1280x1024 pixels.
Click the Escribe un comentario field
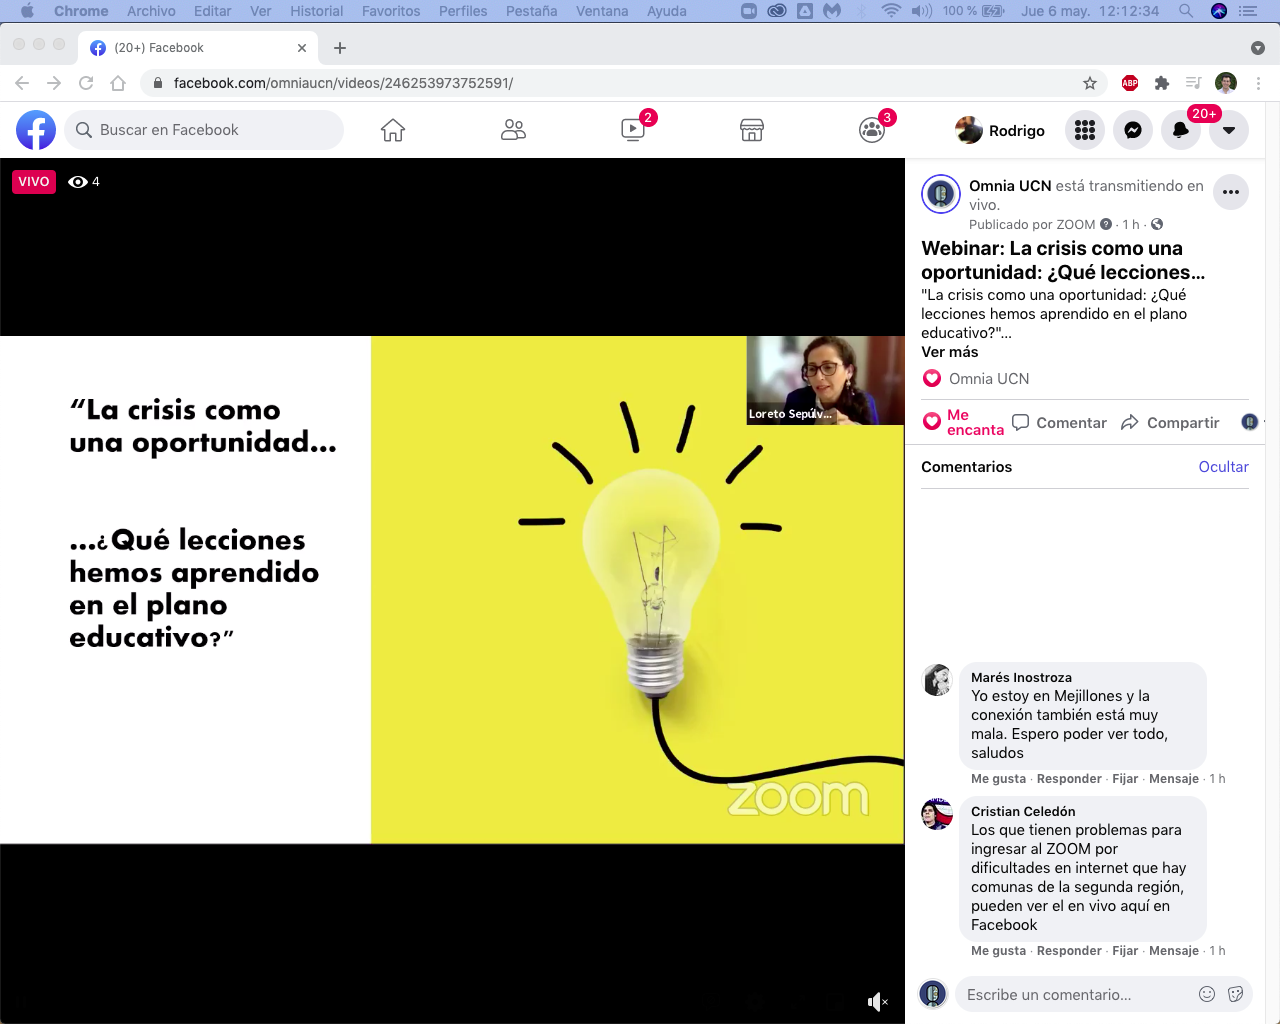point(1075,995)
